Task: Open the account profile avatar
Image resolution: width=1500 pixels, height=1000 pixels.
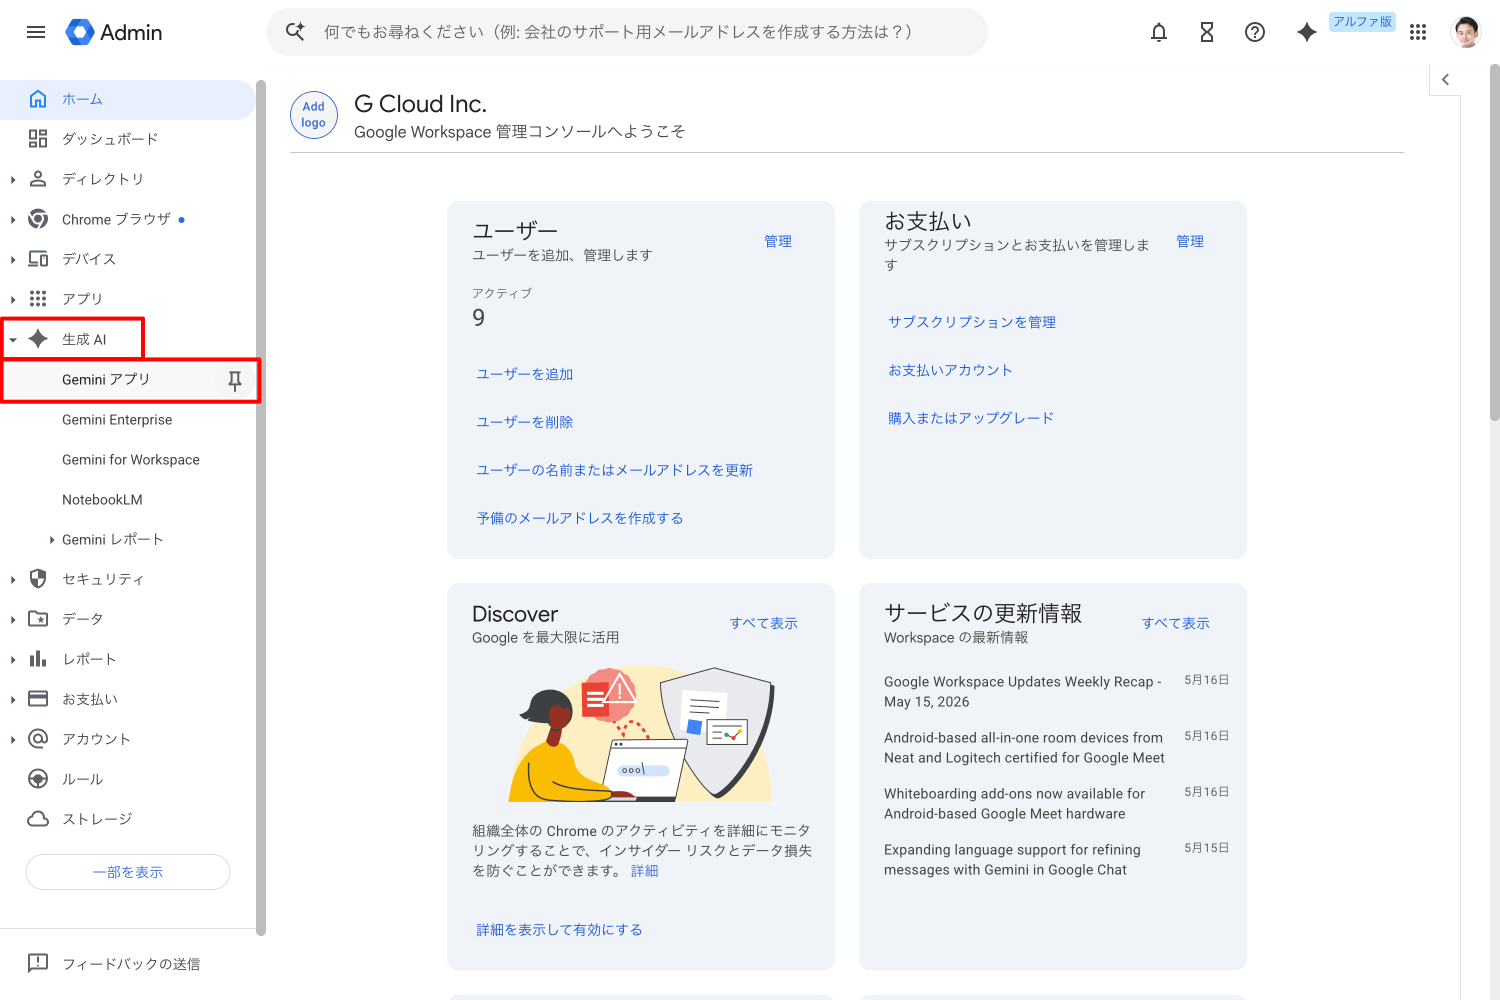Action: (1466, 32)
